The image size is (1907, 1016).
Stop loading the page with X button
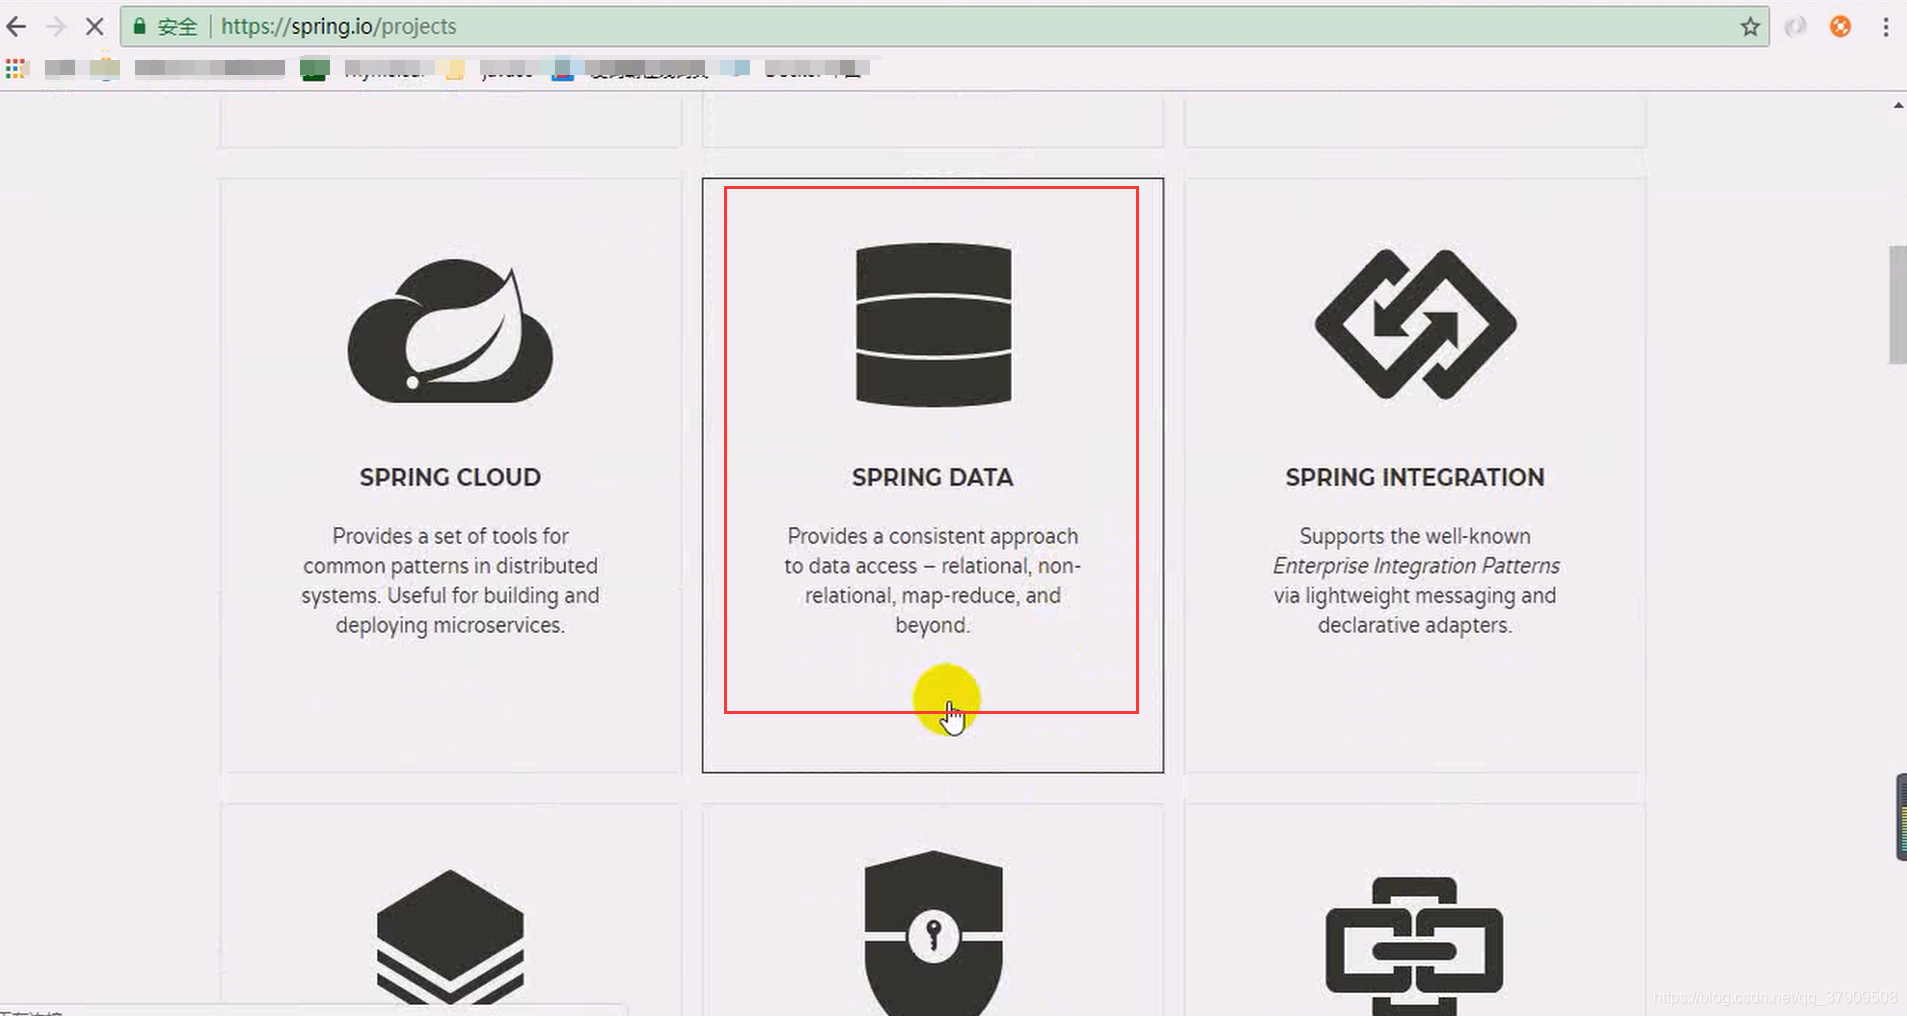tap(95, 27)
